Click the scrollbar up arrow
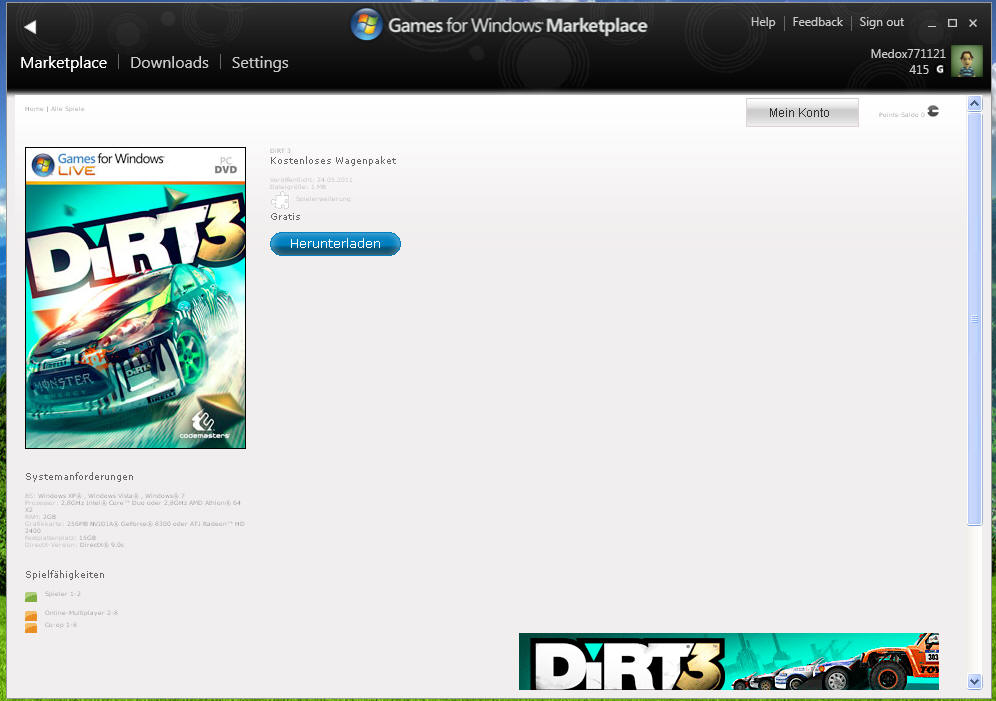The height and width of the screenshot is (701, 996). coord(974,103)
